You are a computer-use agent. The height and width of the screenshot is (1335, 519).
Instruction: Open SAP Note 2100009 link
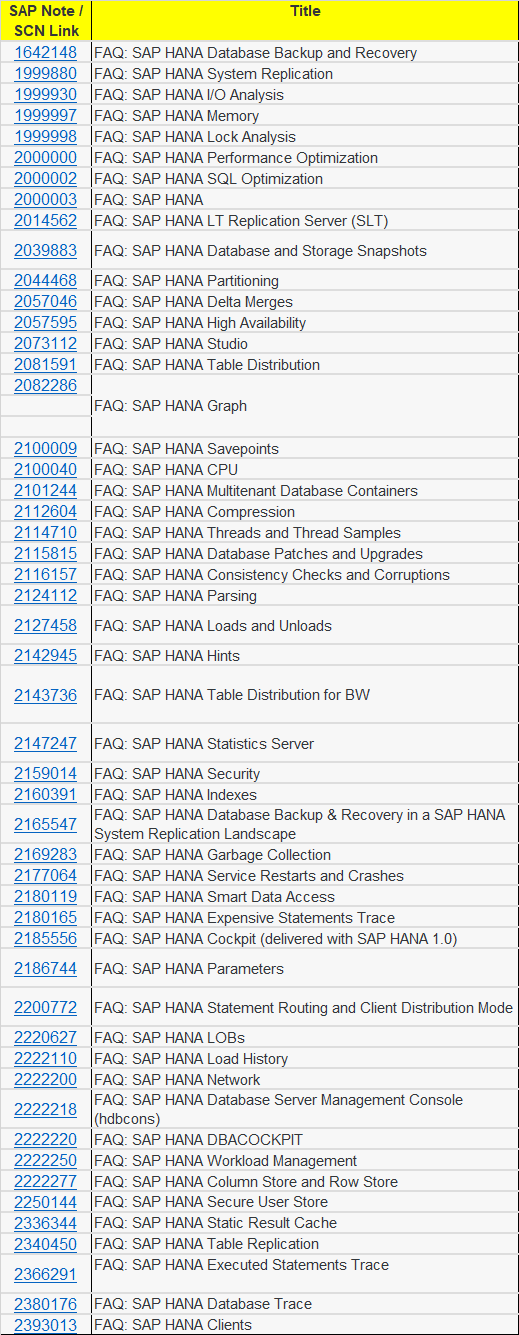click(45, 449)
